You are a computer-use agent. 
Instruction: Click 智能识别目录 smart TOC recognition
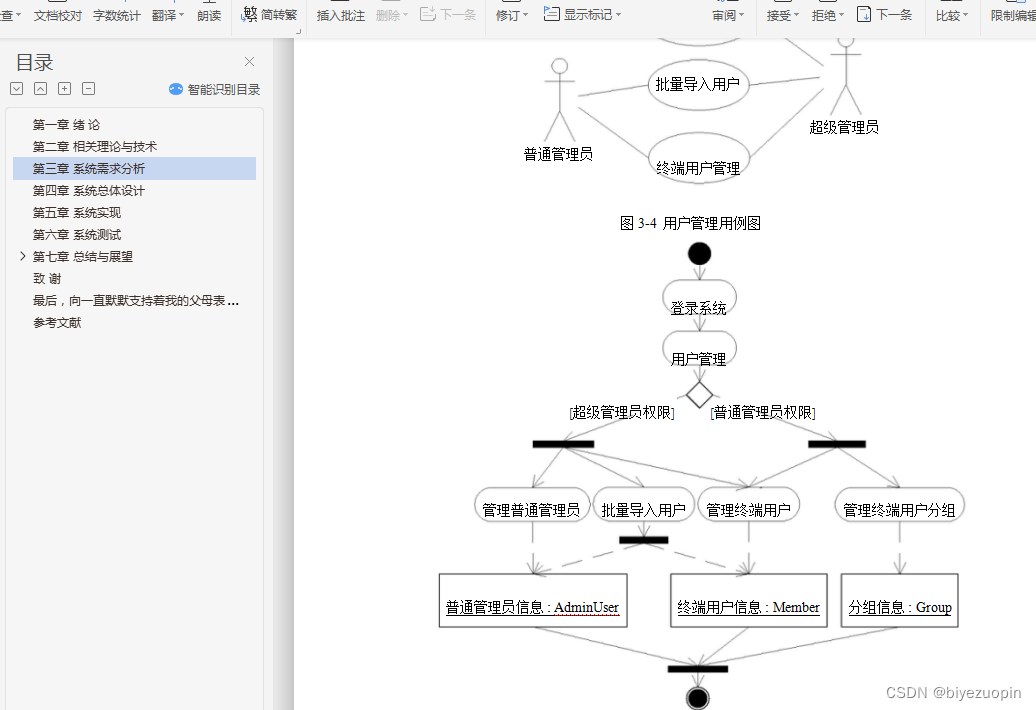213,89
